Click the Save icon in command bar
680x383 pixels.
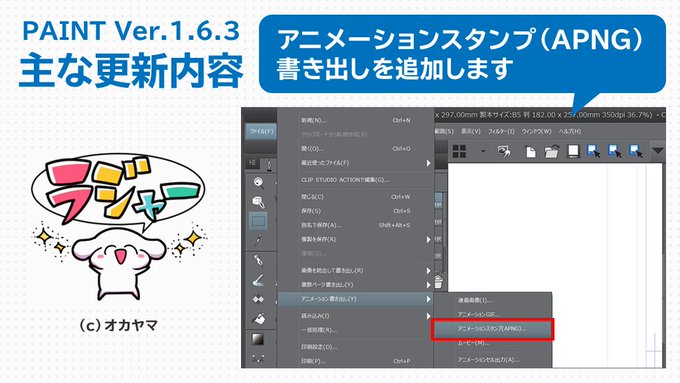573,151
